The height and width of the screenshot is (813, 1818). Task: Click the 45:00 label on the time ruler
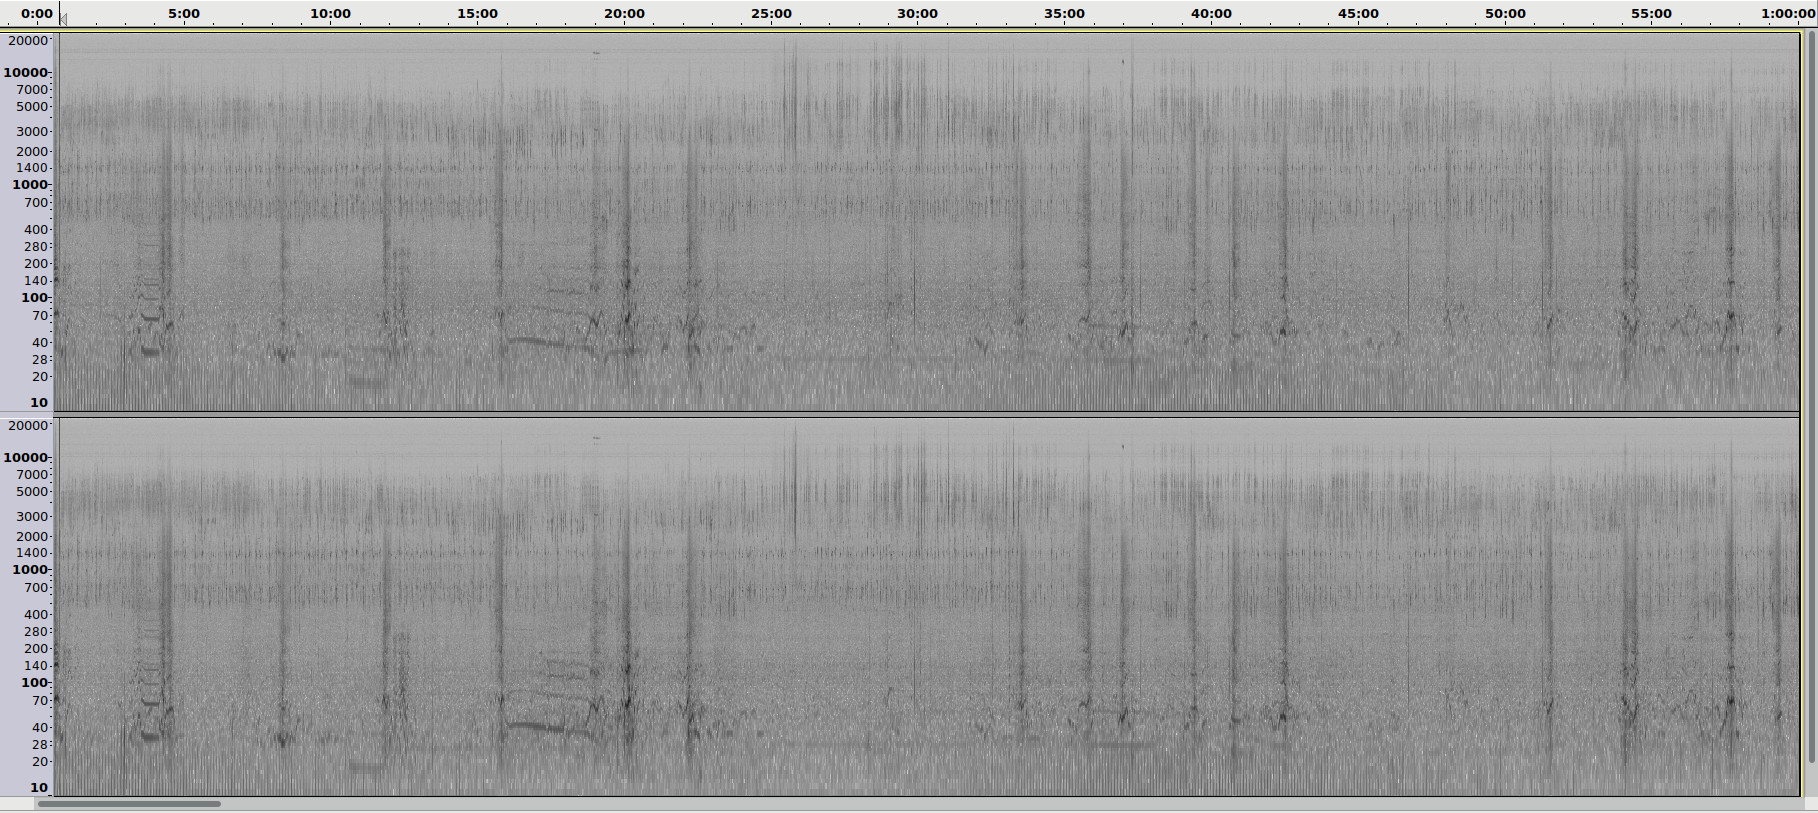pyautogui.click(x=1358, y=14)
